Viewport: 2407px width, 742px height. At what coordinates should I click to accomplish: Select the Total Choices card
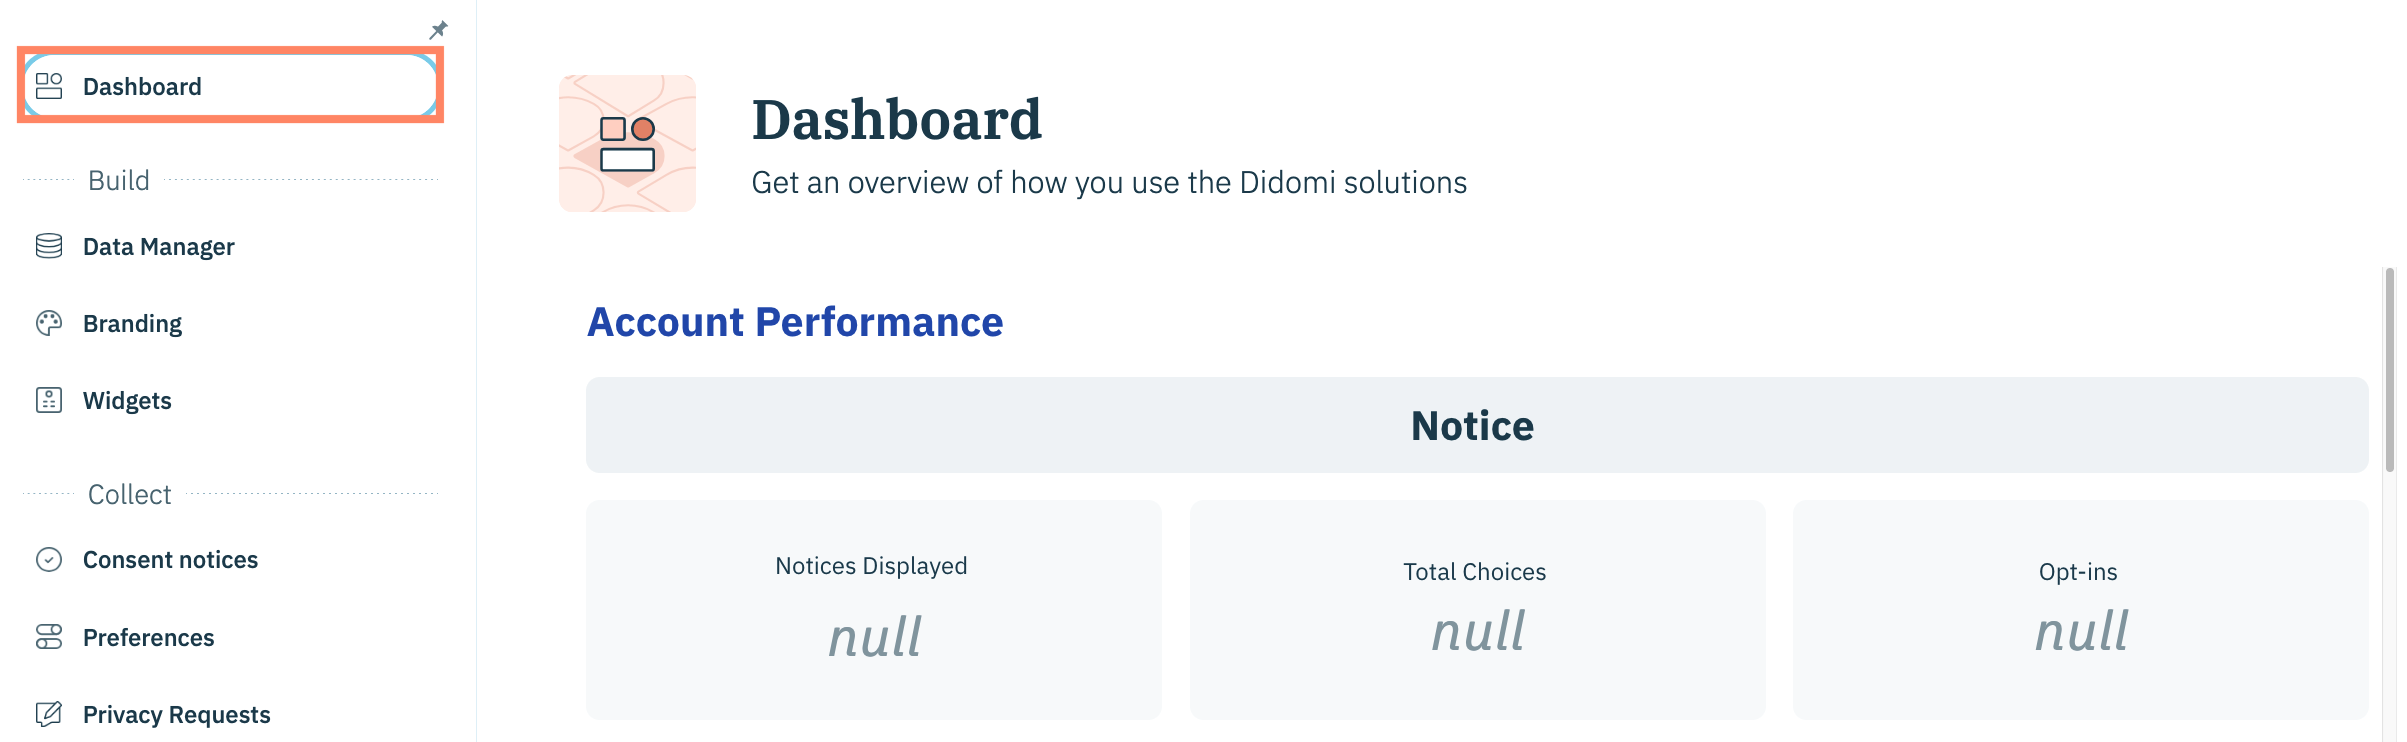tap(1477, 609)
